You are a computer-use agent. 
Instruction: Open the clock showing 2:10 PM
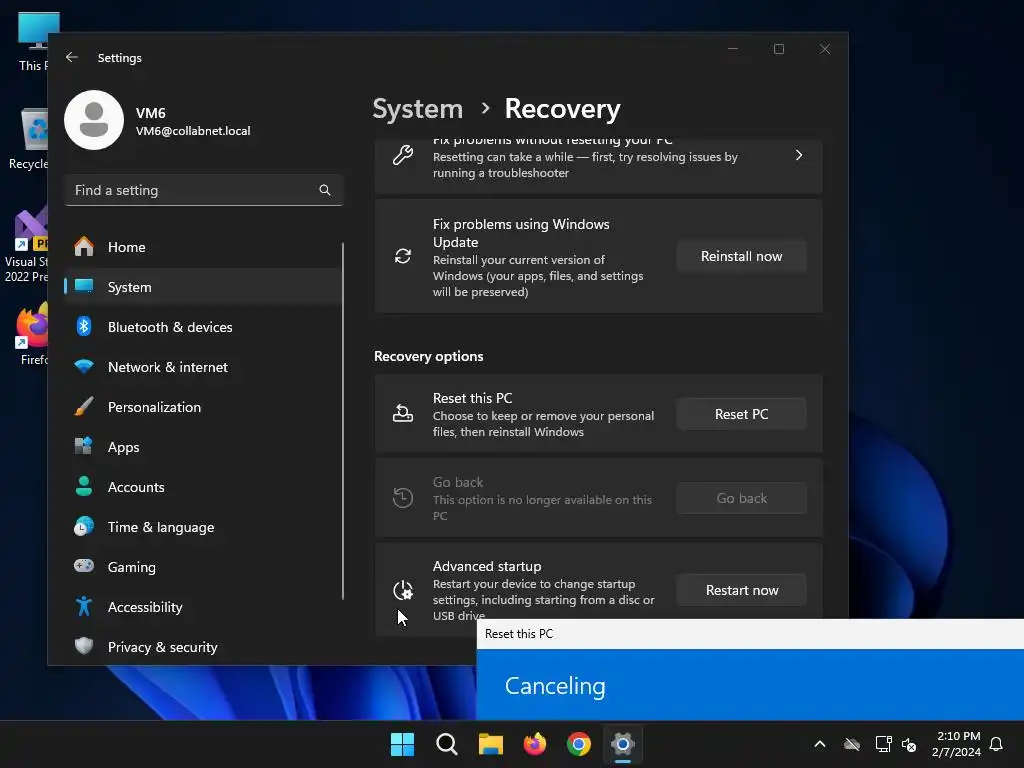tap(957, 744)
